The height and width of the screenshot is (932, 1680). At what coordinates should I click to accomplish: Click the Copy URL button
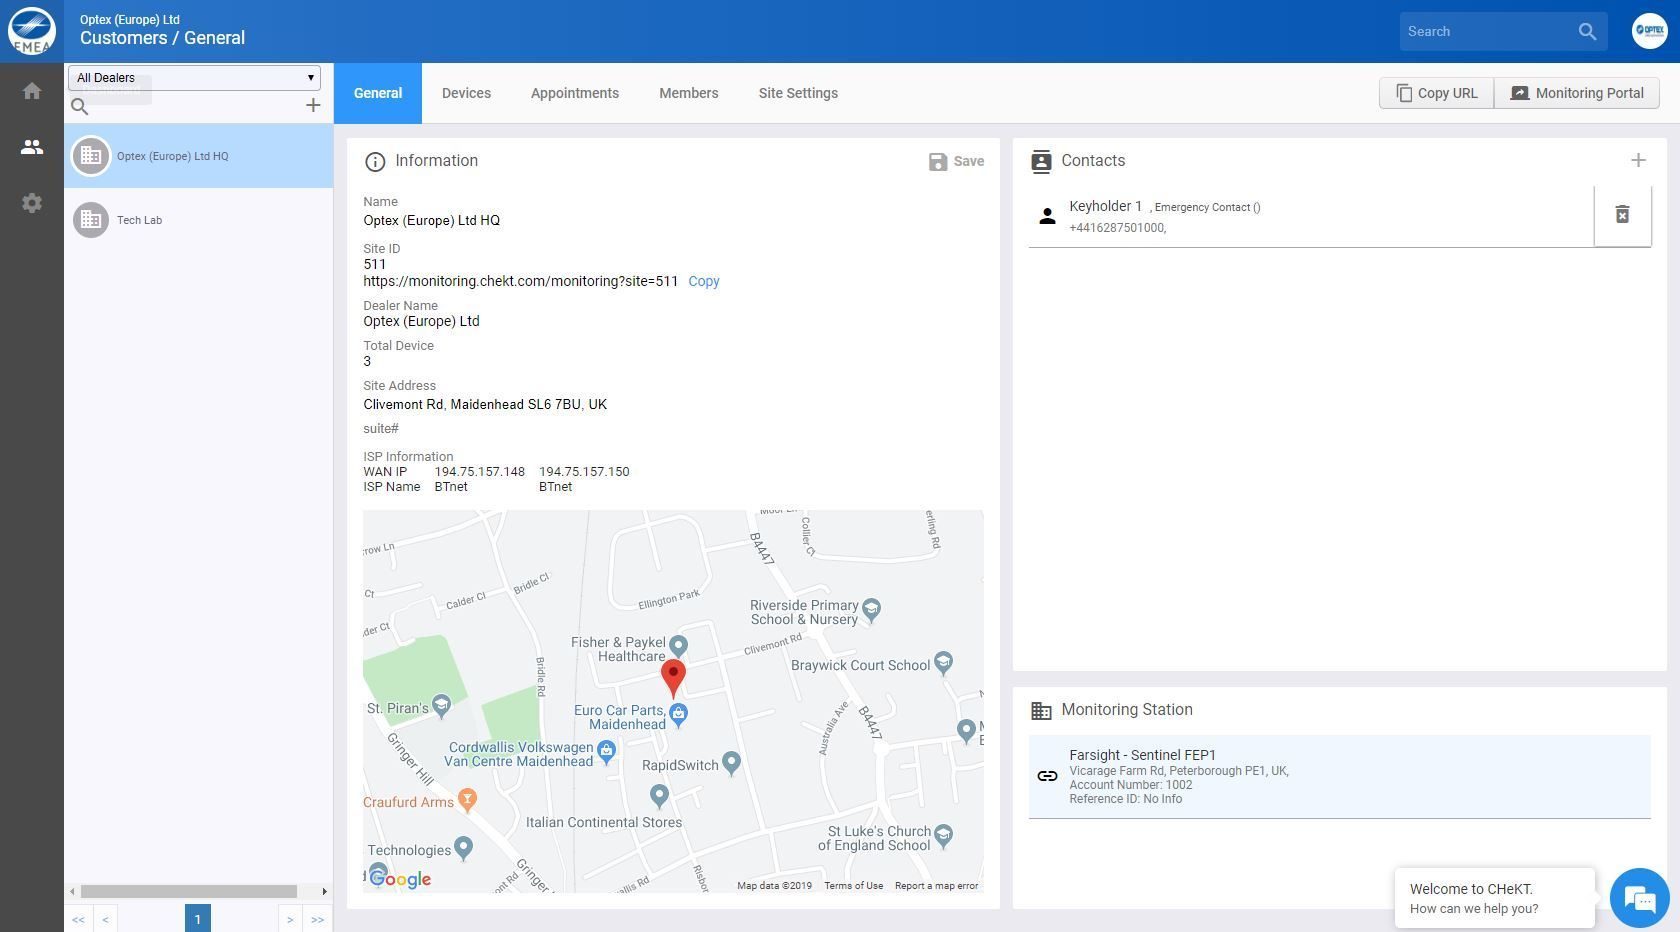point(1436,93)
